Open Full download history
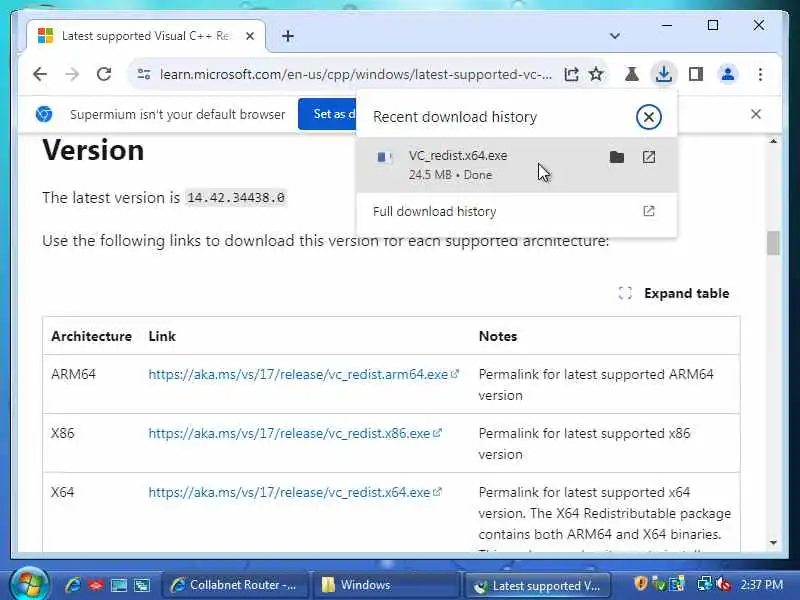The image size is (800, 600). 516,211
